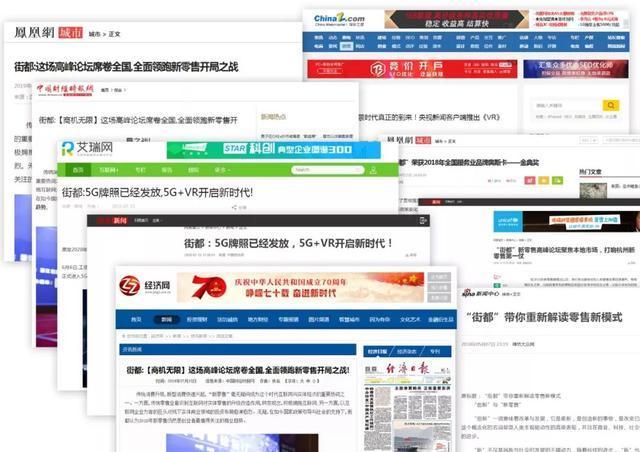Click the yellow search magnifier button
Screen dimensions: 640x452
(611, 105)
